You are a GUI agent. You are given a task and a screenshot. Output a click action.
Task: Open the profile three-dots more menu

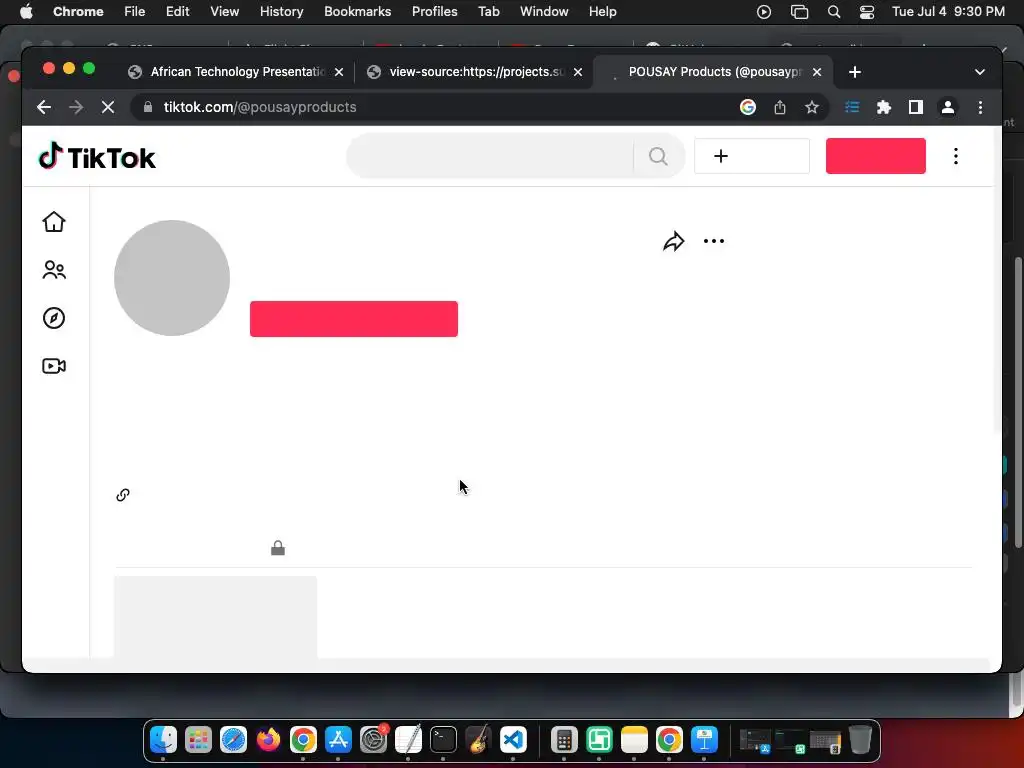[x=714, y=241]
